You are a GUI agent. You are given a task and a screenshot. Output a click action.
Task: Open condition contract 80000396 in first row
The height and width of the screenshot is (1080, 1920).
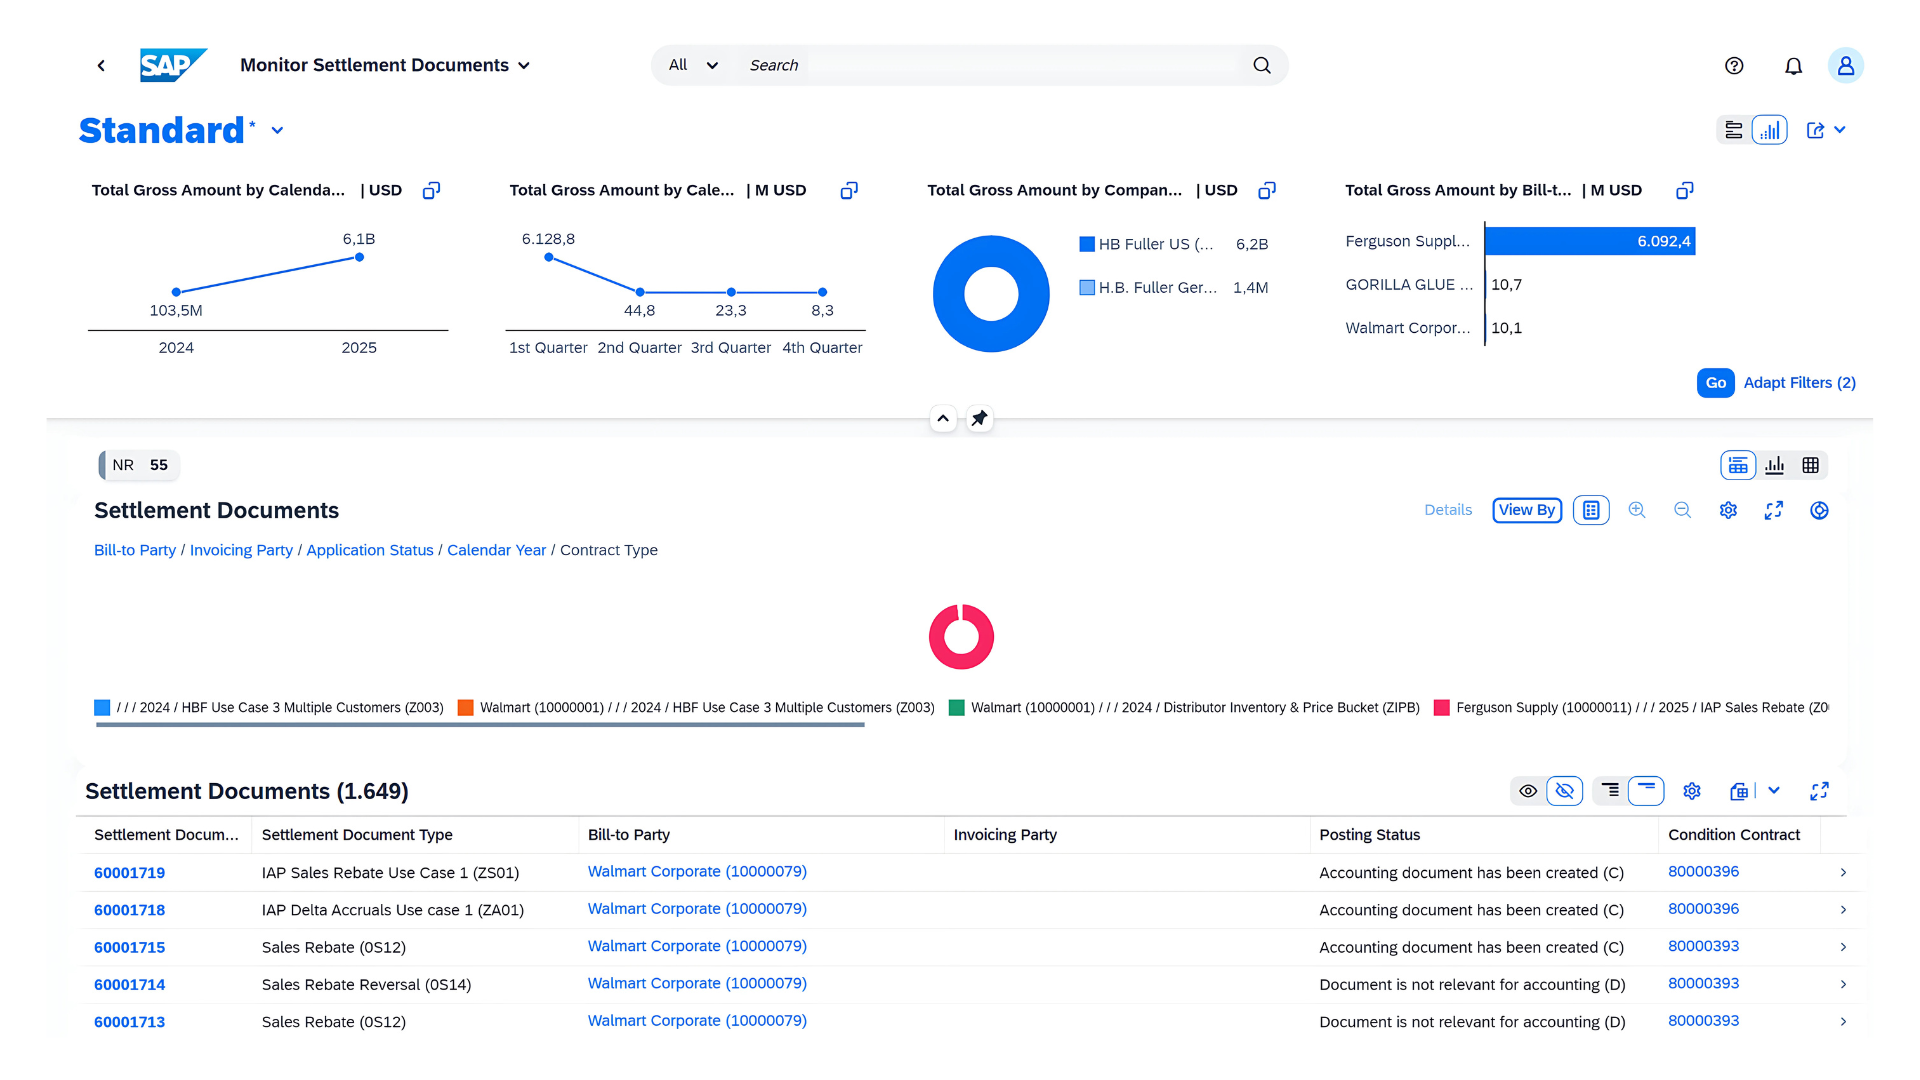tap(1703, 872)
